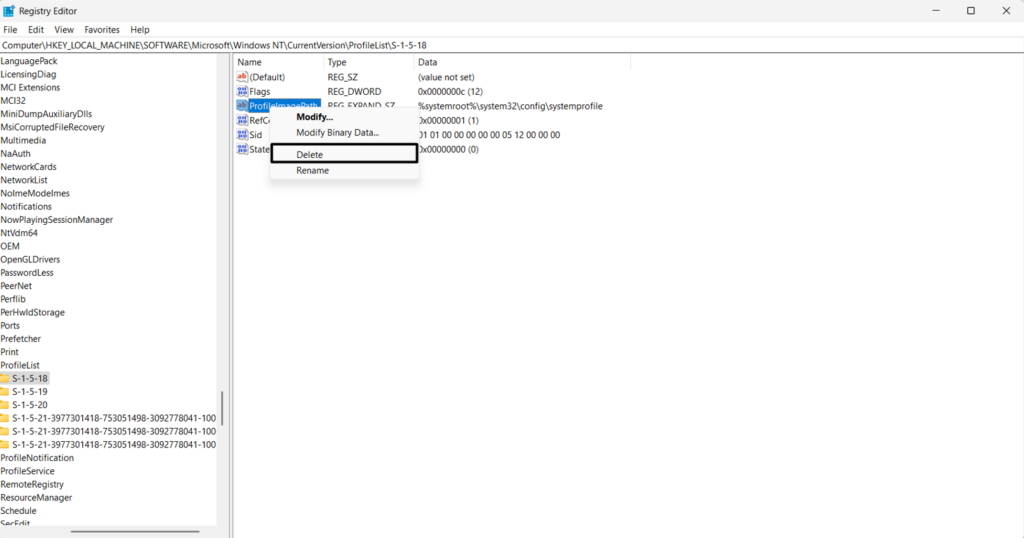This screenshot has height=538, width=1024.
Task: Click the ProfileImagePath string value icon
Action: pyautogui.click(x=242, y=105)
